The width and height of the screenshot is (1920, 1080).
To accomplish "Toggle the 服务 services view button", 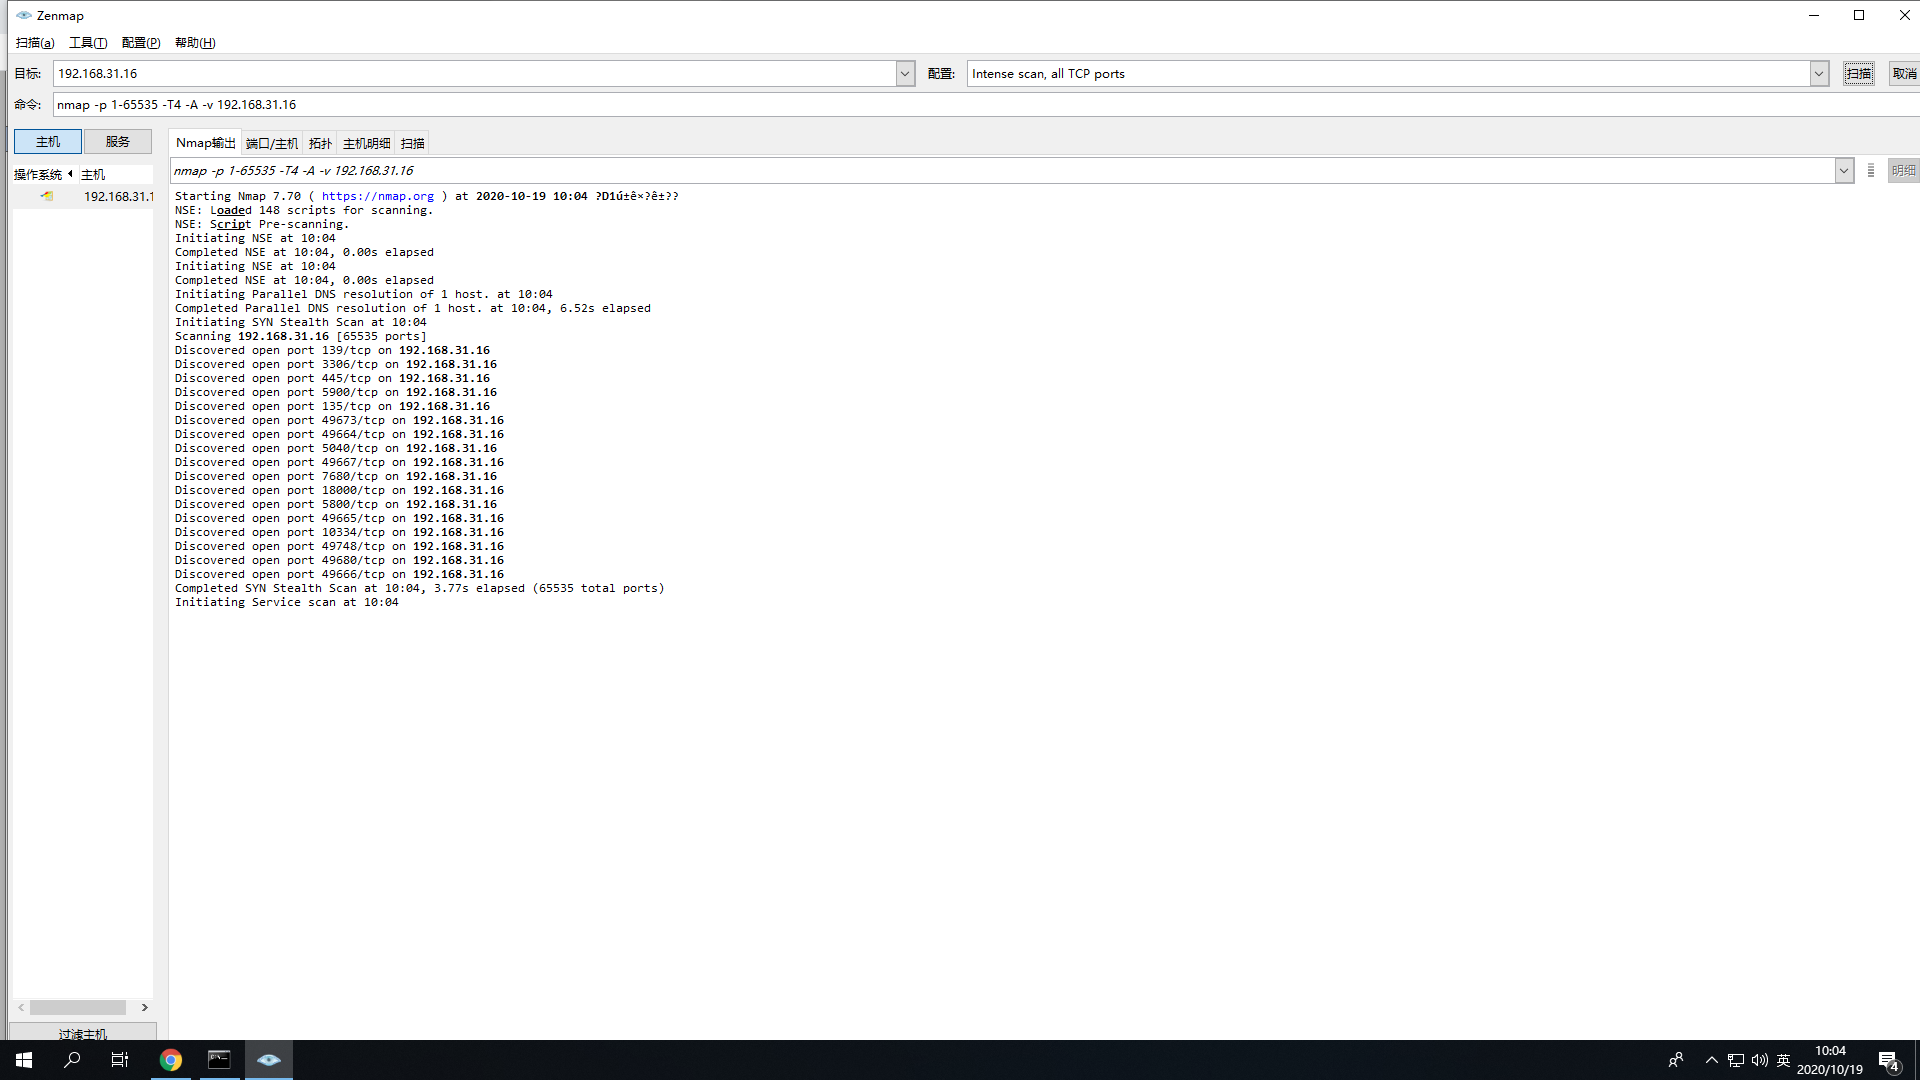I will [118, 142].
